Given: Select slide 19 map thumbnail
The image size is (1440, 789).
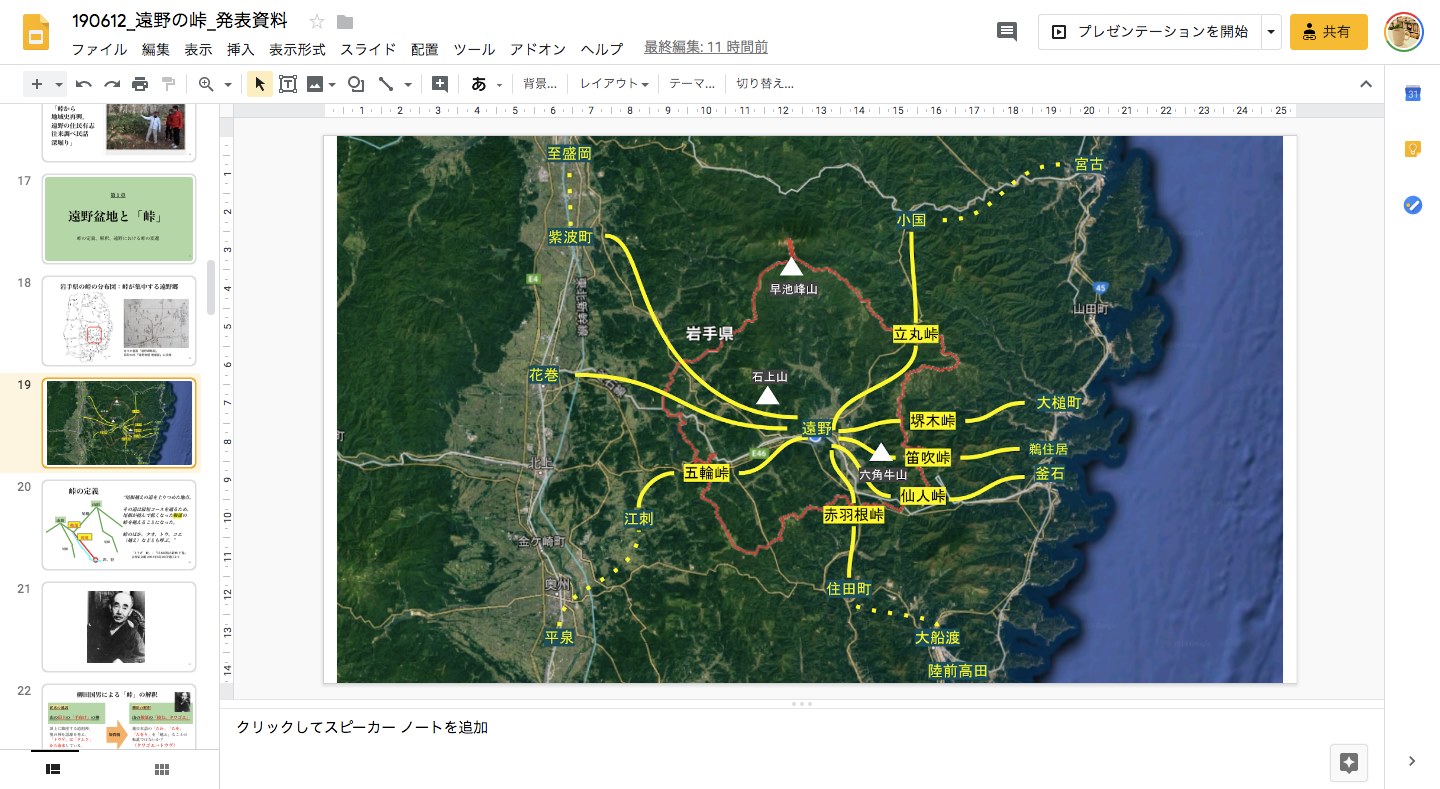Looking at the screenshot, I should 119,423.
